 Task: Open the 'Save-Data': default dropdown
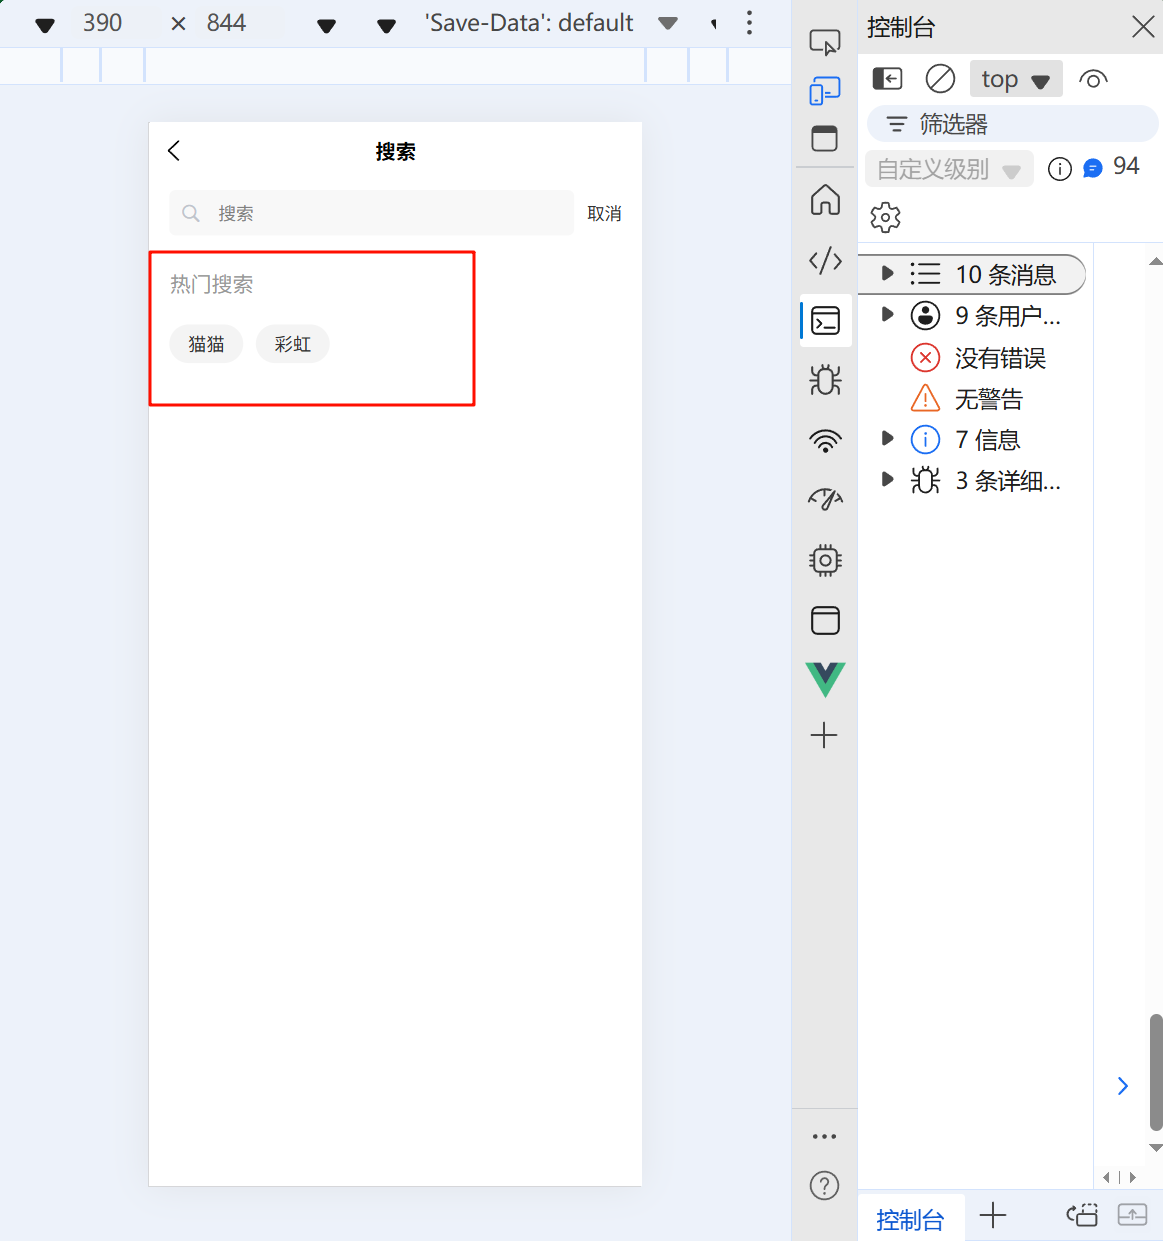551,23
